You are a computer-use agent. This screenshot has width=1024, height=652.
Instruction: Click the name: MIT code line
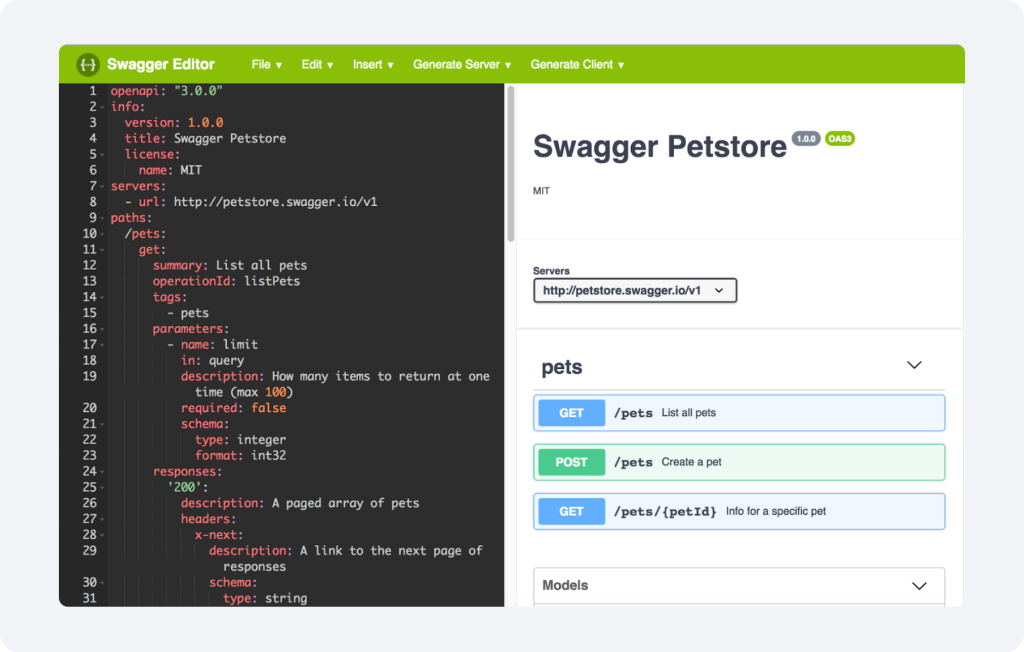click(170, 171)
